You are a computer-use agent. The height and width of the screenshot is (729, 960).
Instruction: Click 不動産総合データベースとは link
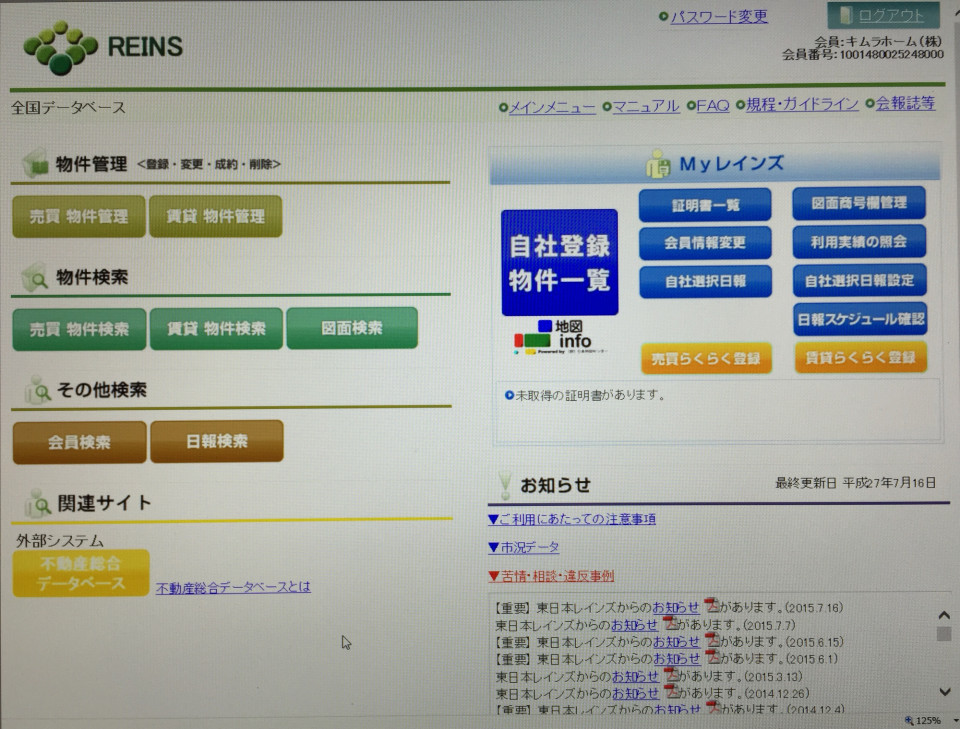tap(233, 587)
